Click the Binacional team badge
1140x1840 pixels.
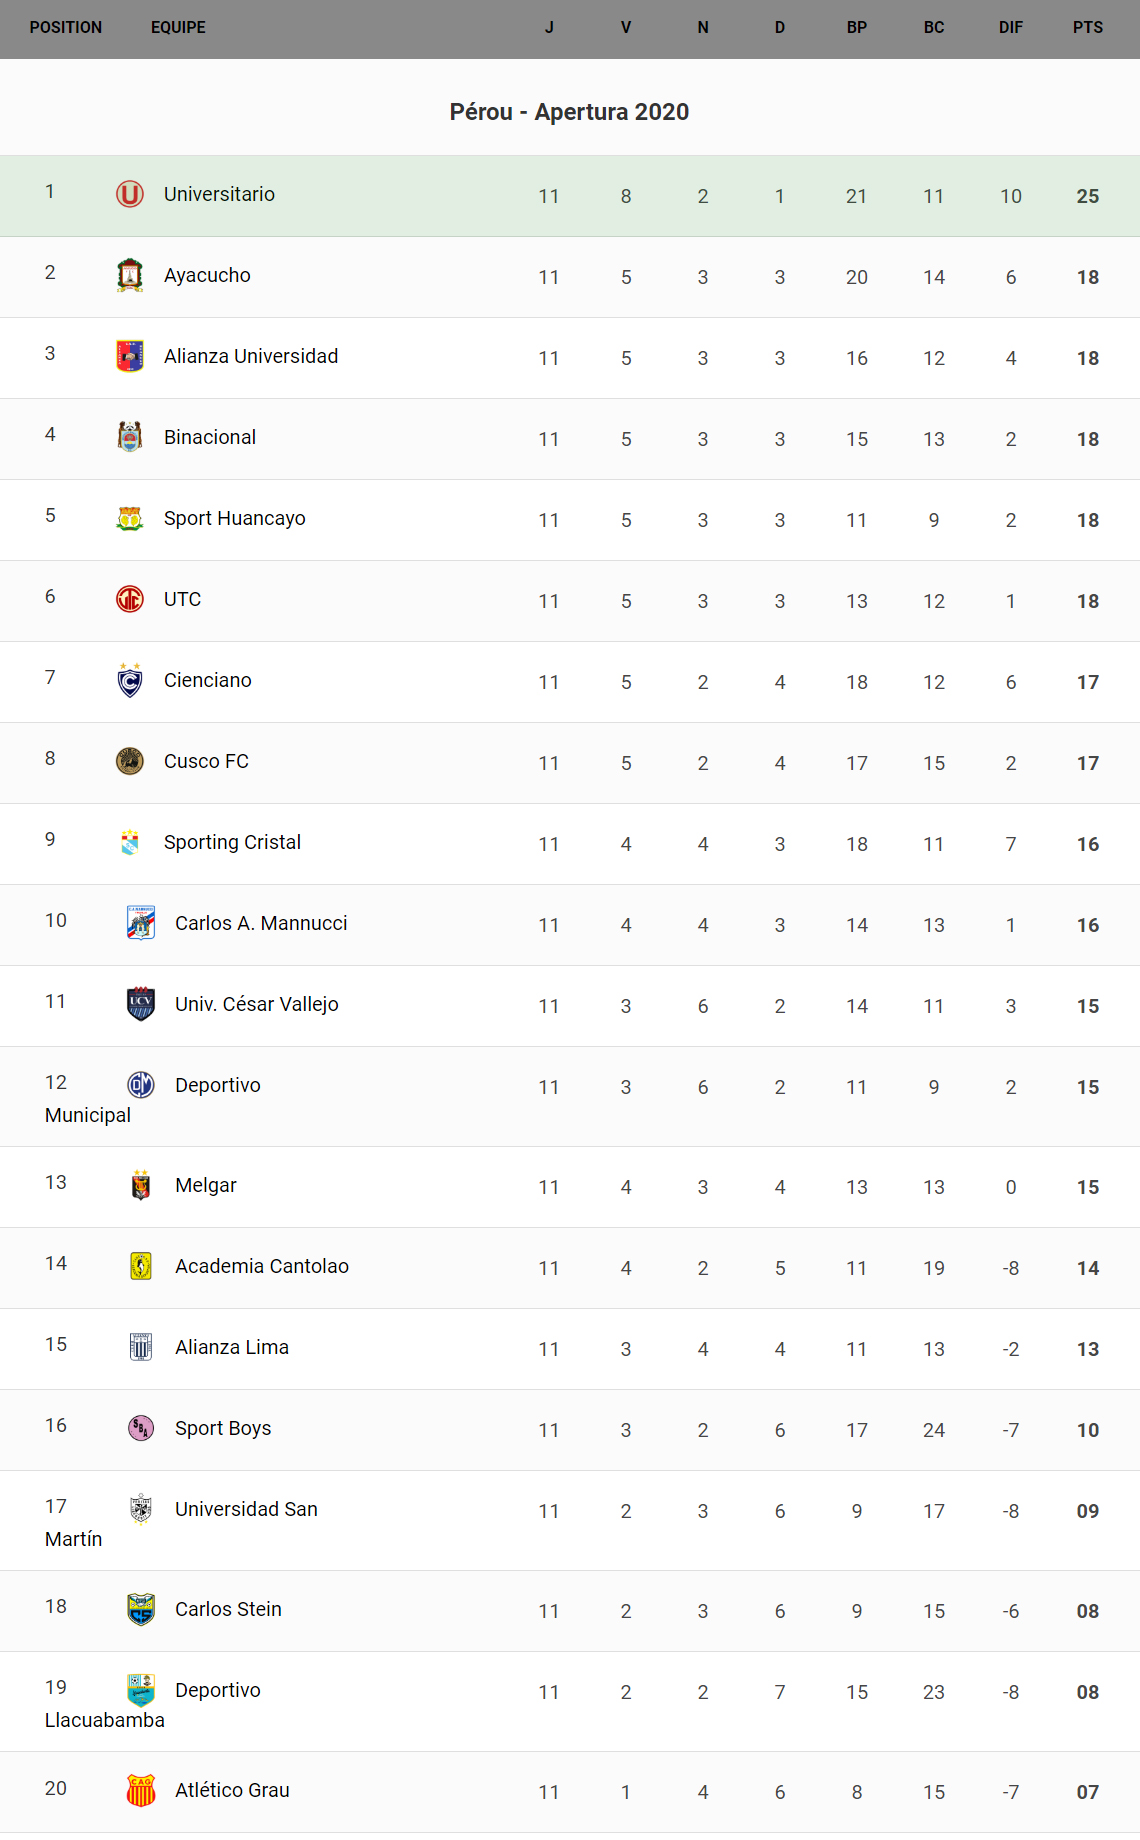tap(130, 437)
